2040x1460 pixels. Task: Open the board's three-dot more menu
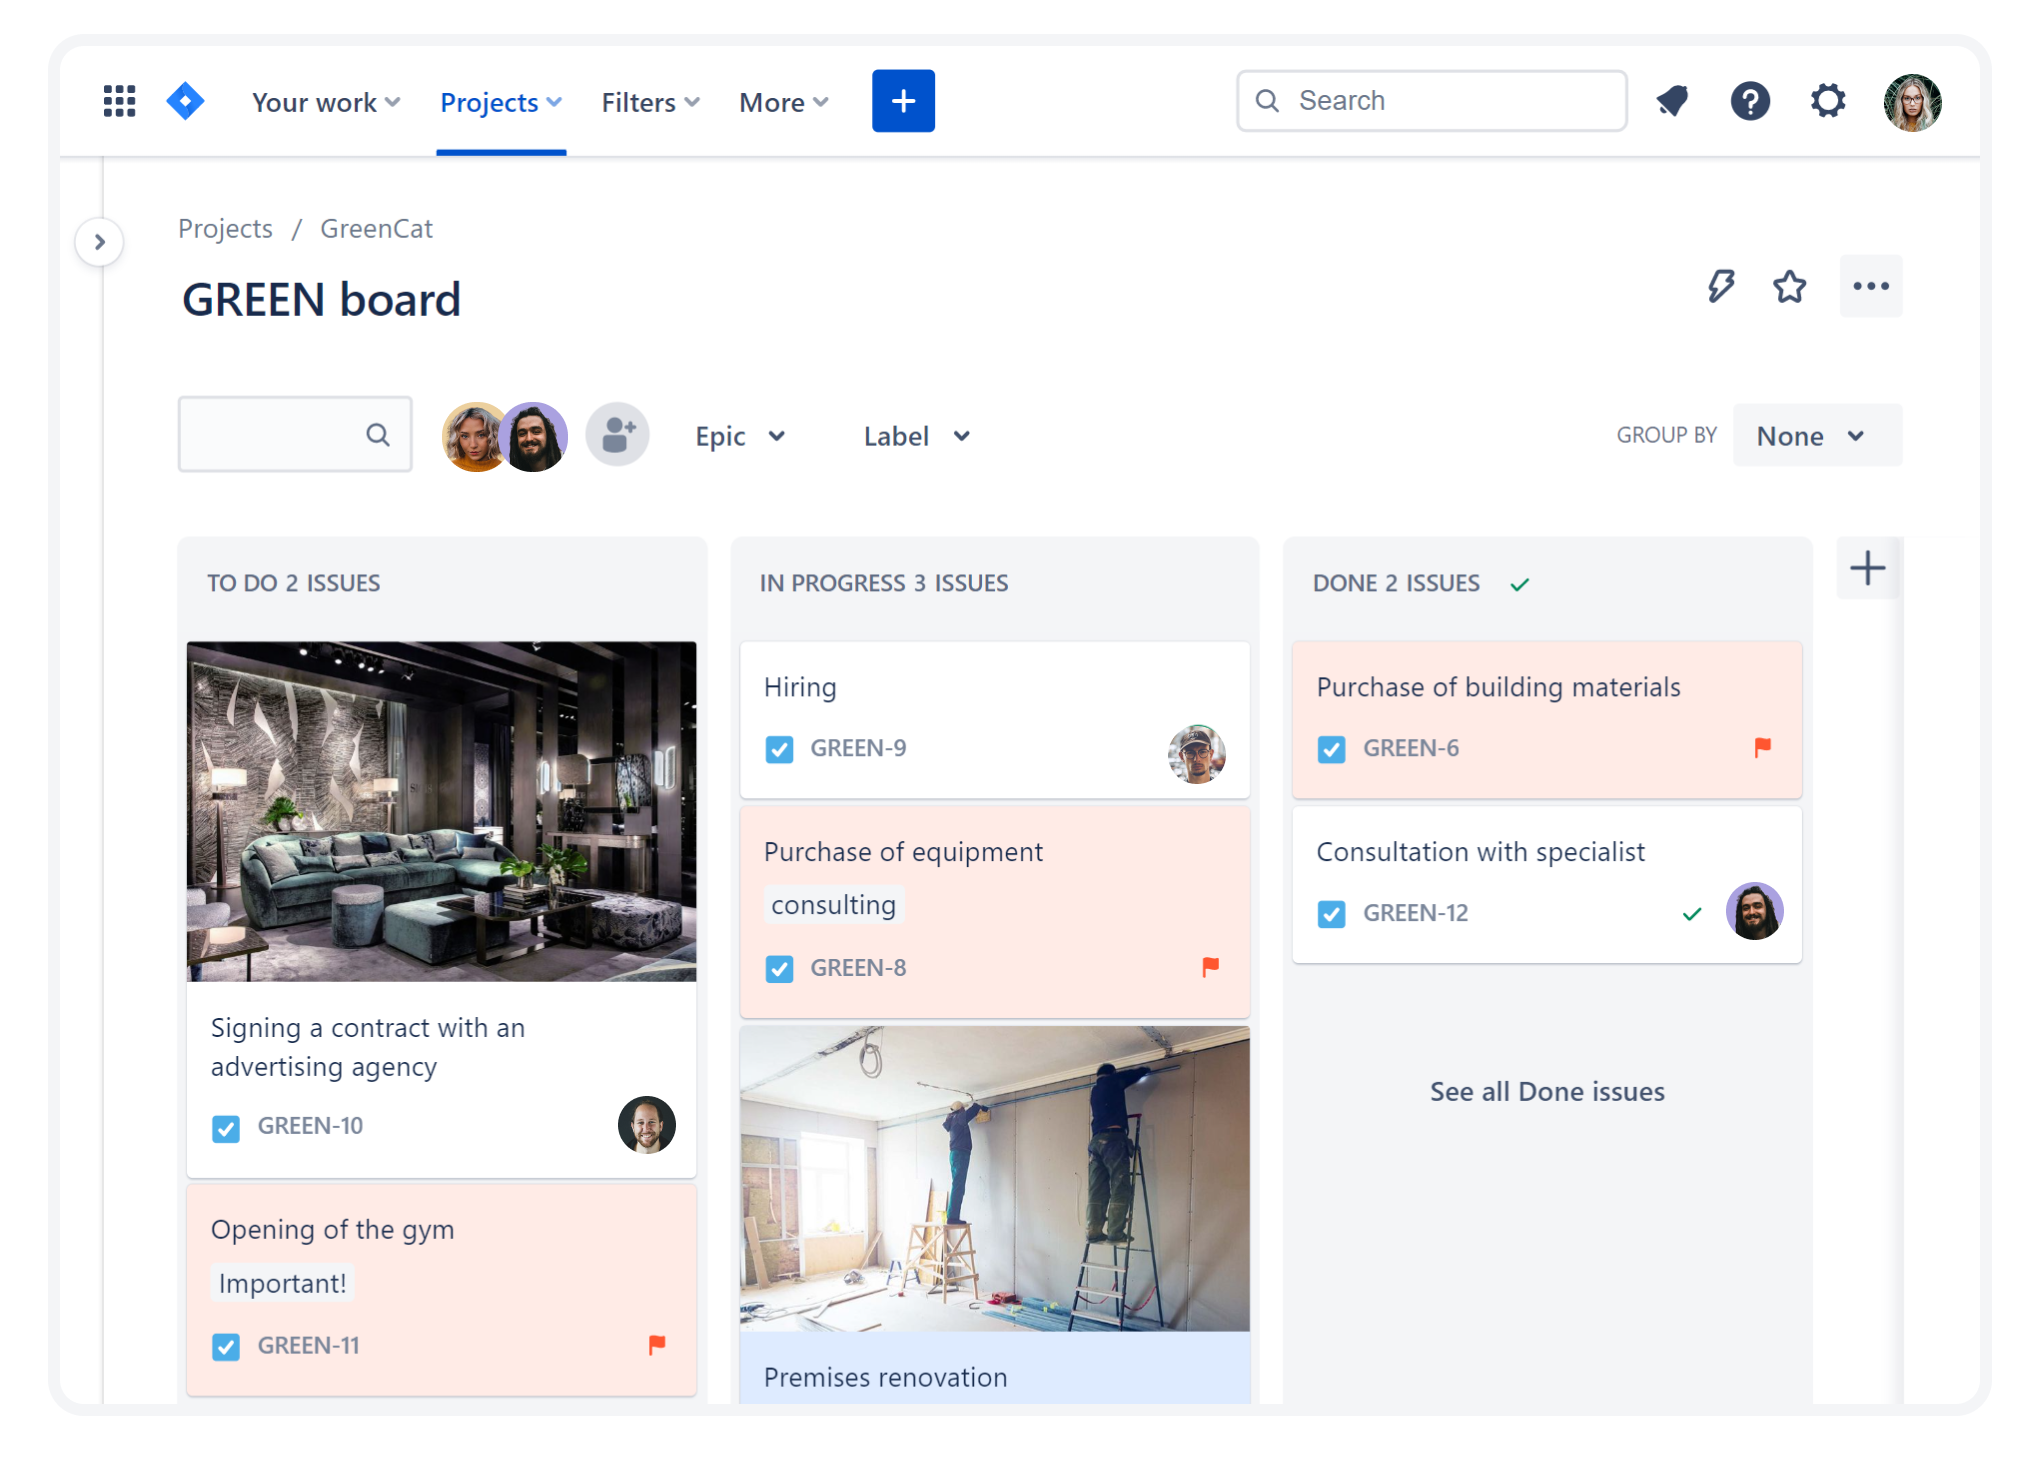[x=1870, y=287]
